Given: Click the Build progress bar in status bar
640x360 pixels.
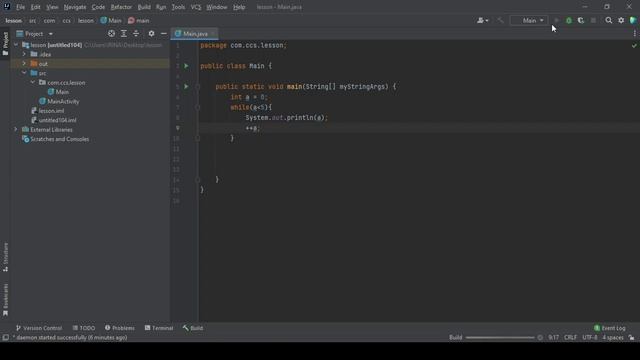Looking at the screenshot, I should point(500,338).
